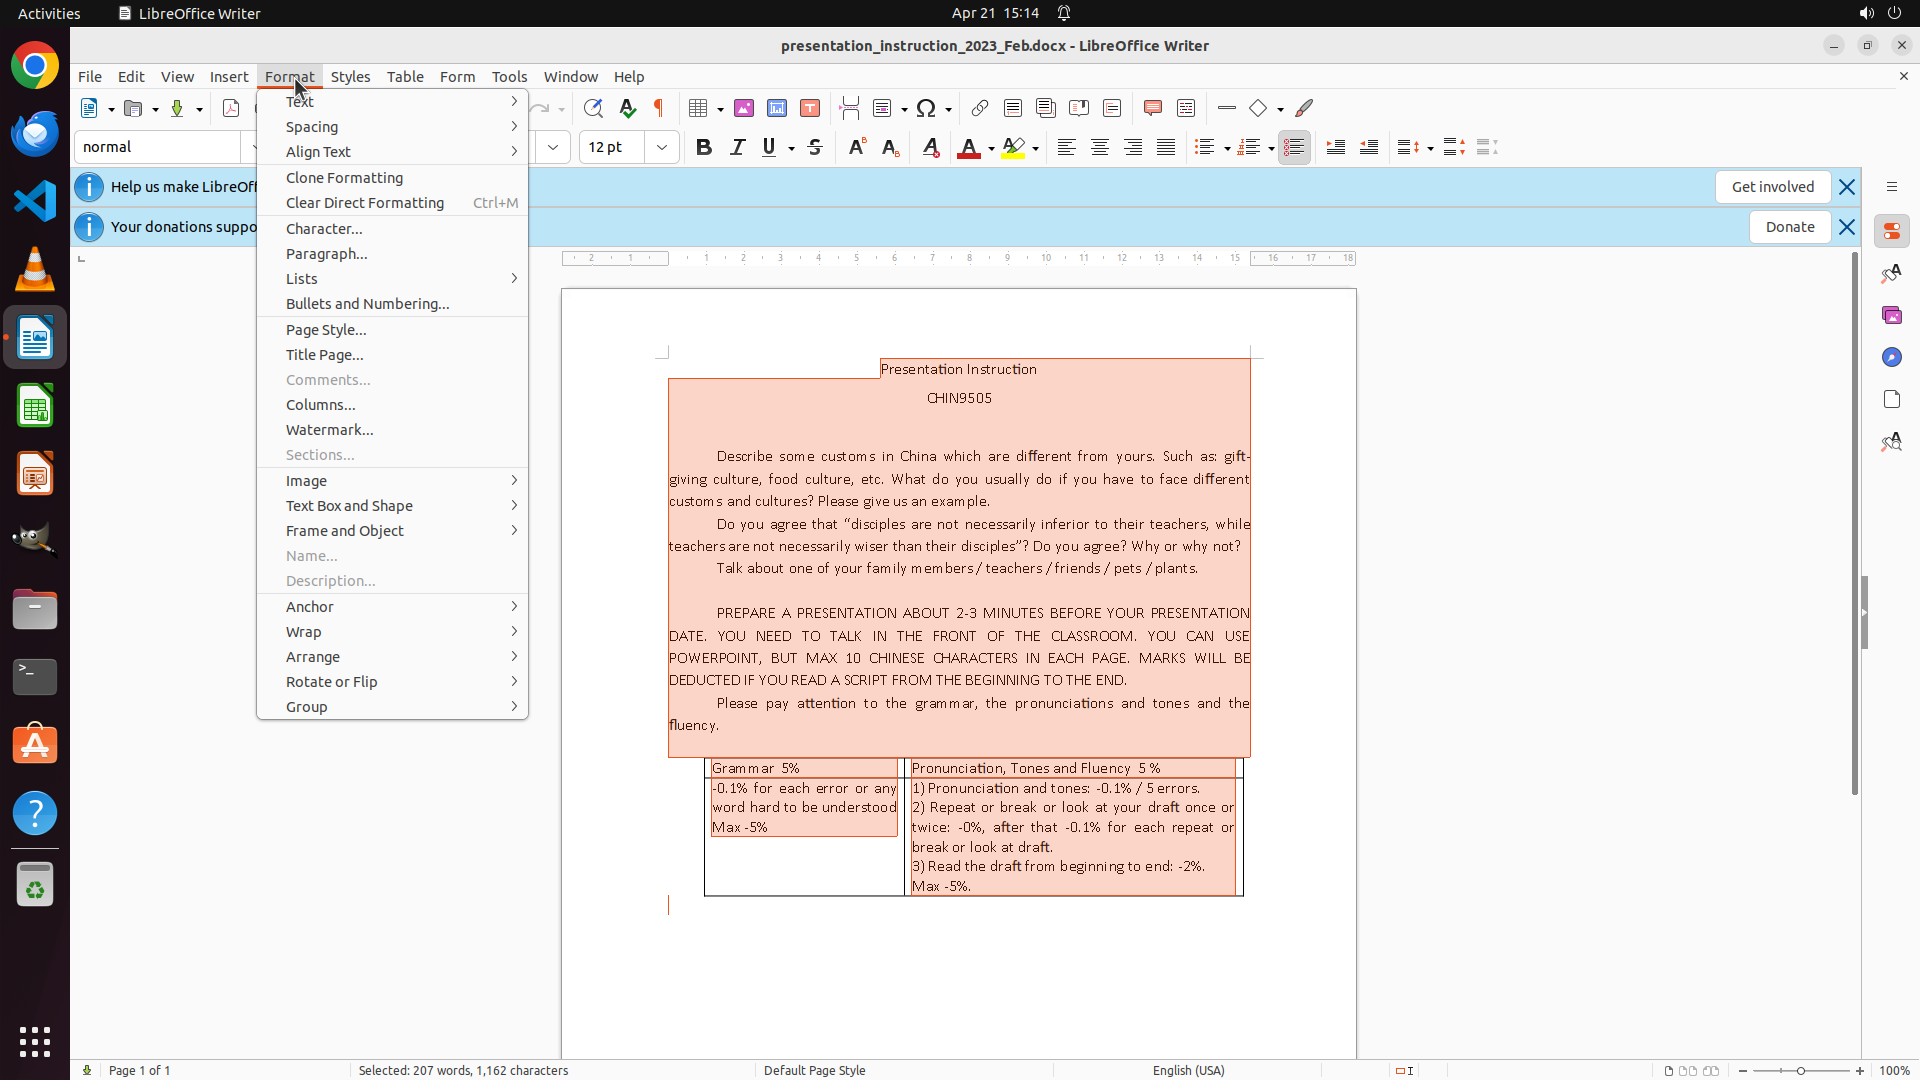Open font size dropdown arrow
The width and height of the screenshot is (1920, 1080).
tap(662, 147)
